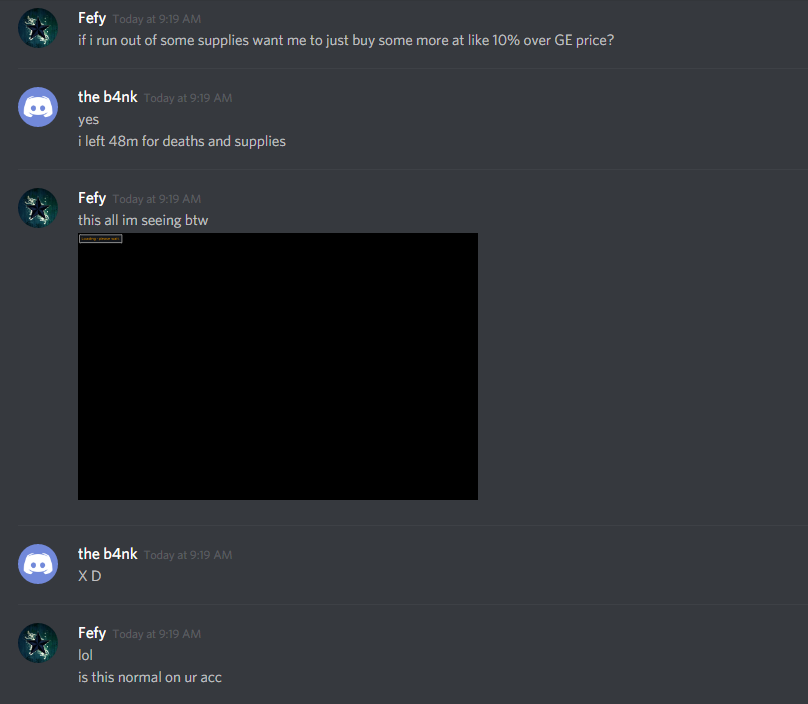Image resolution: width=808 pixels, height=704 pixels.
Task: Click the b4nk's avatar beside the "X D" message
Action: 38,564
